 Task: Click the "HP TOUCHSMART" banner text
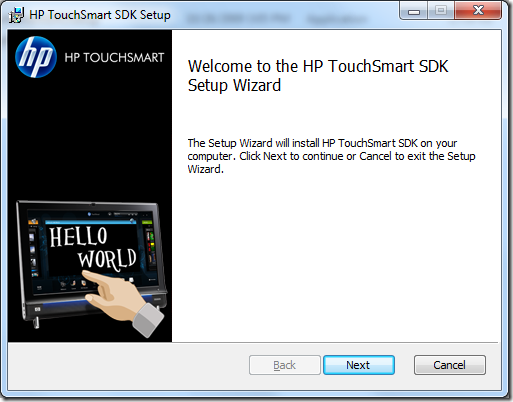click(x=114, y=57)
